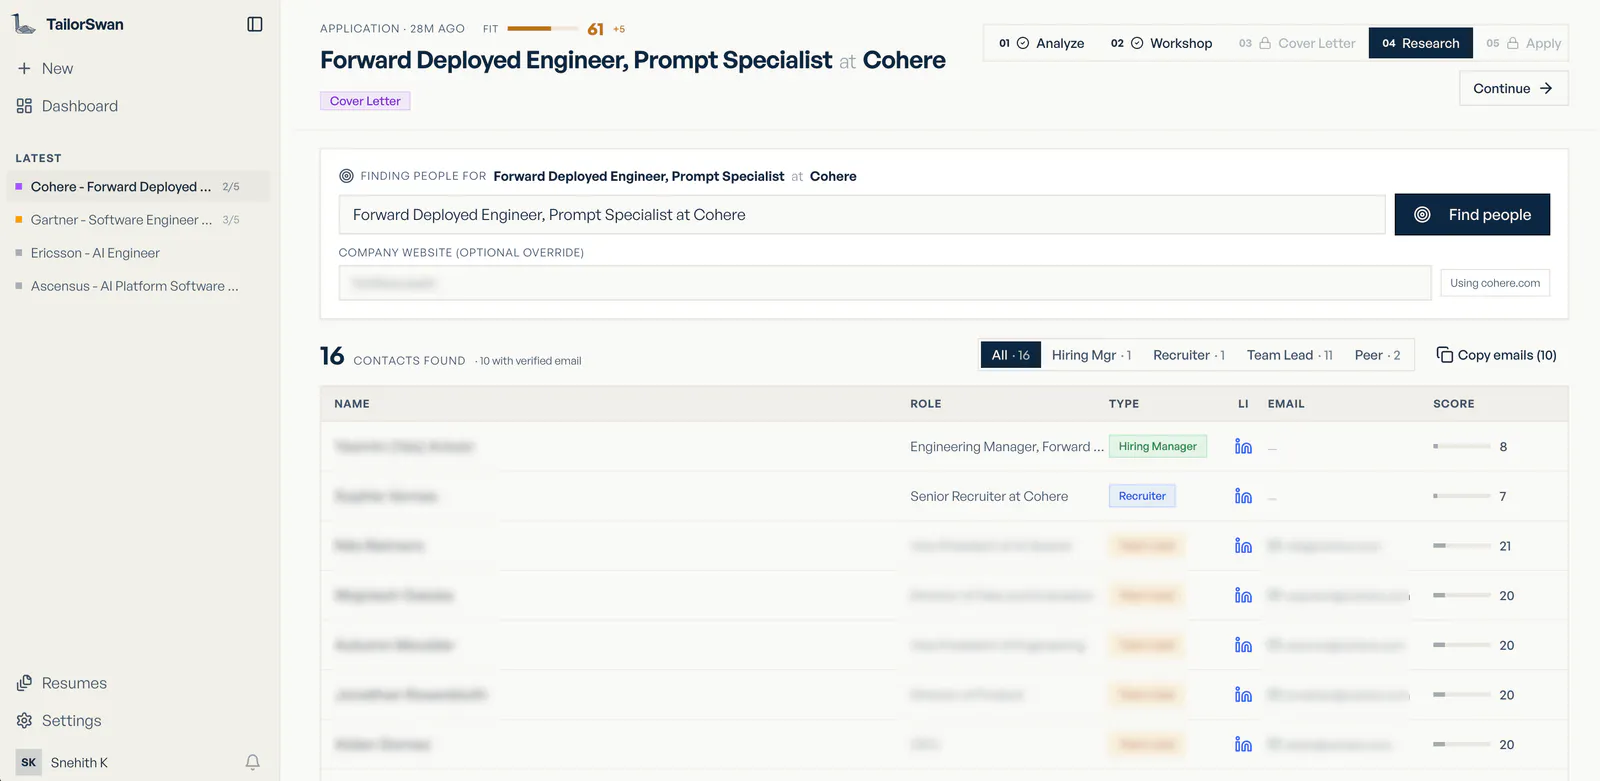1600x781 pixels.
Task: Focus the people search query field
Action: 862,215
